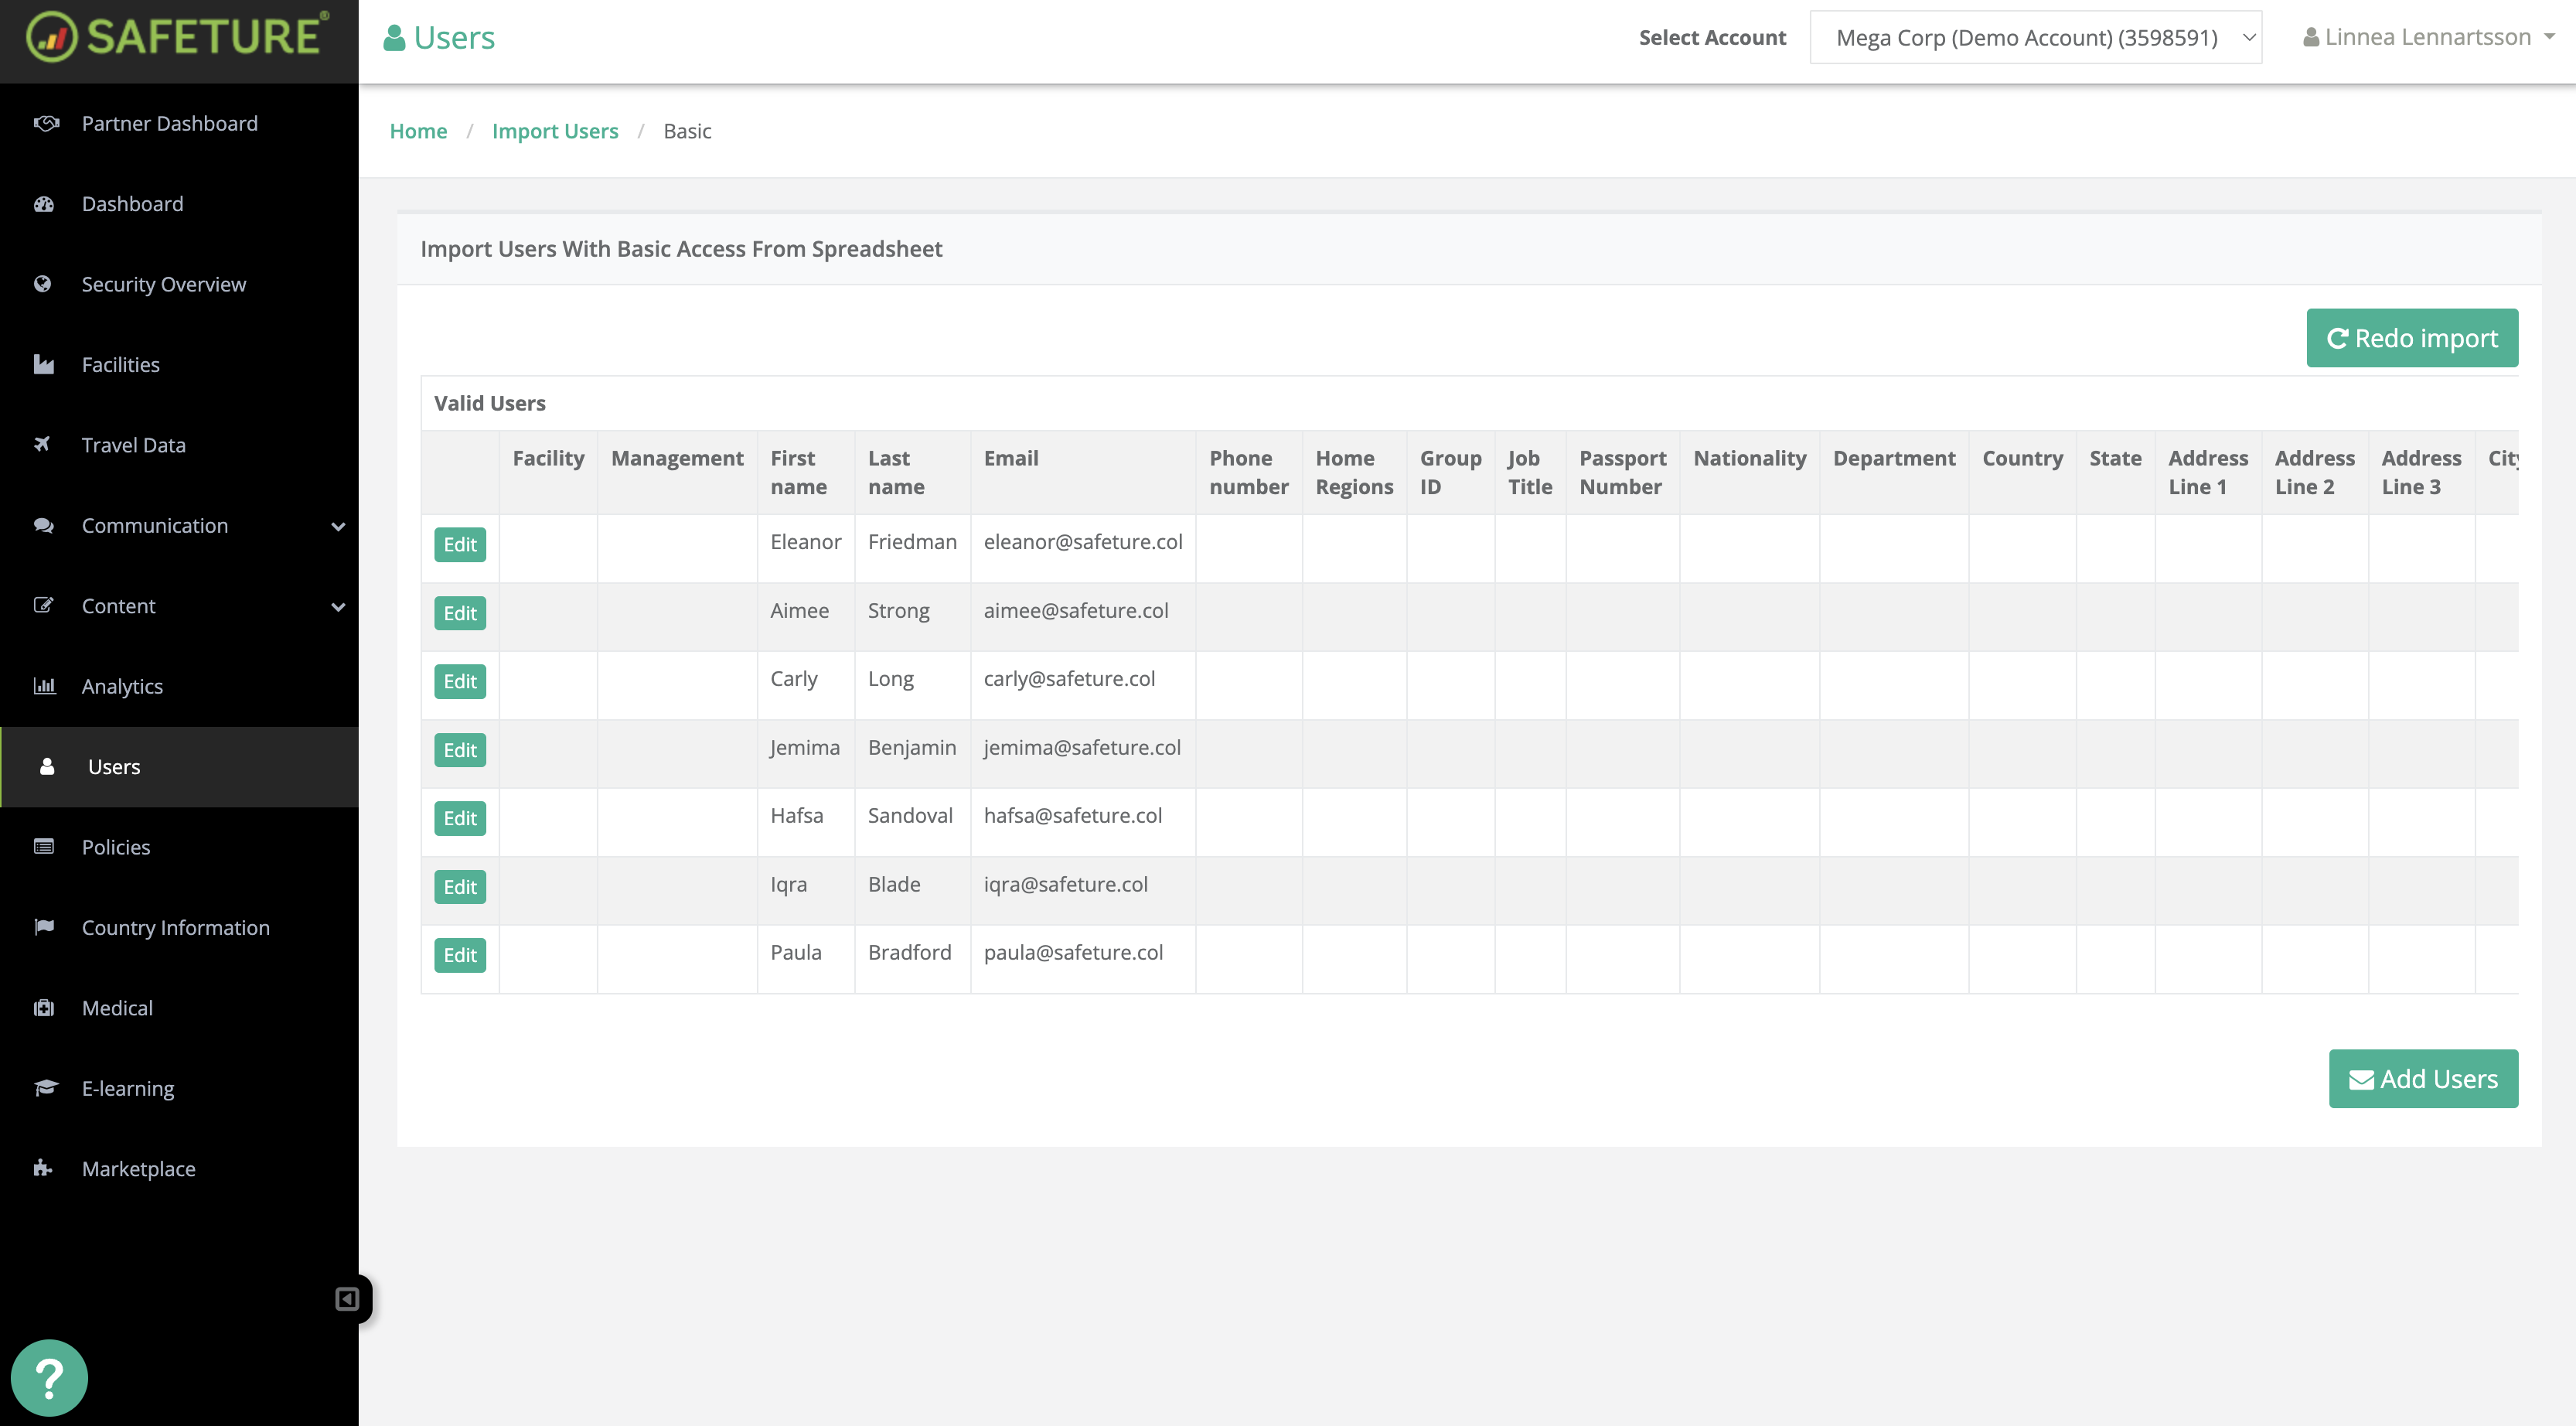The image size is (2576, 1426).
Task: Click the Add Users button
Action: (x=2422, y=1079)
